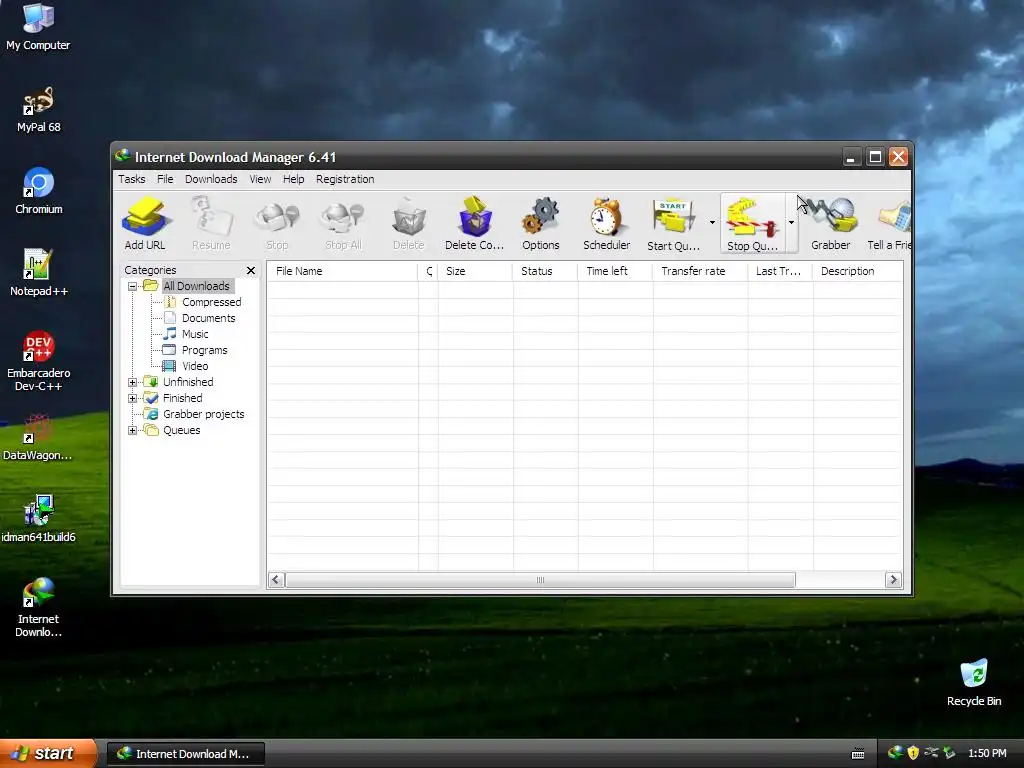
Task: Select the Queues category
Action: (182, 430)
